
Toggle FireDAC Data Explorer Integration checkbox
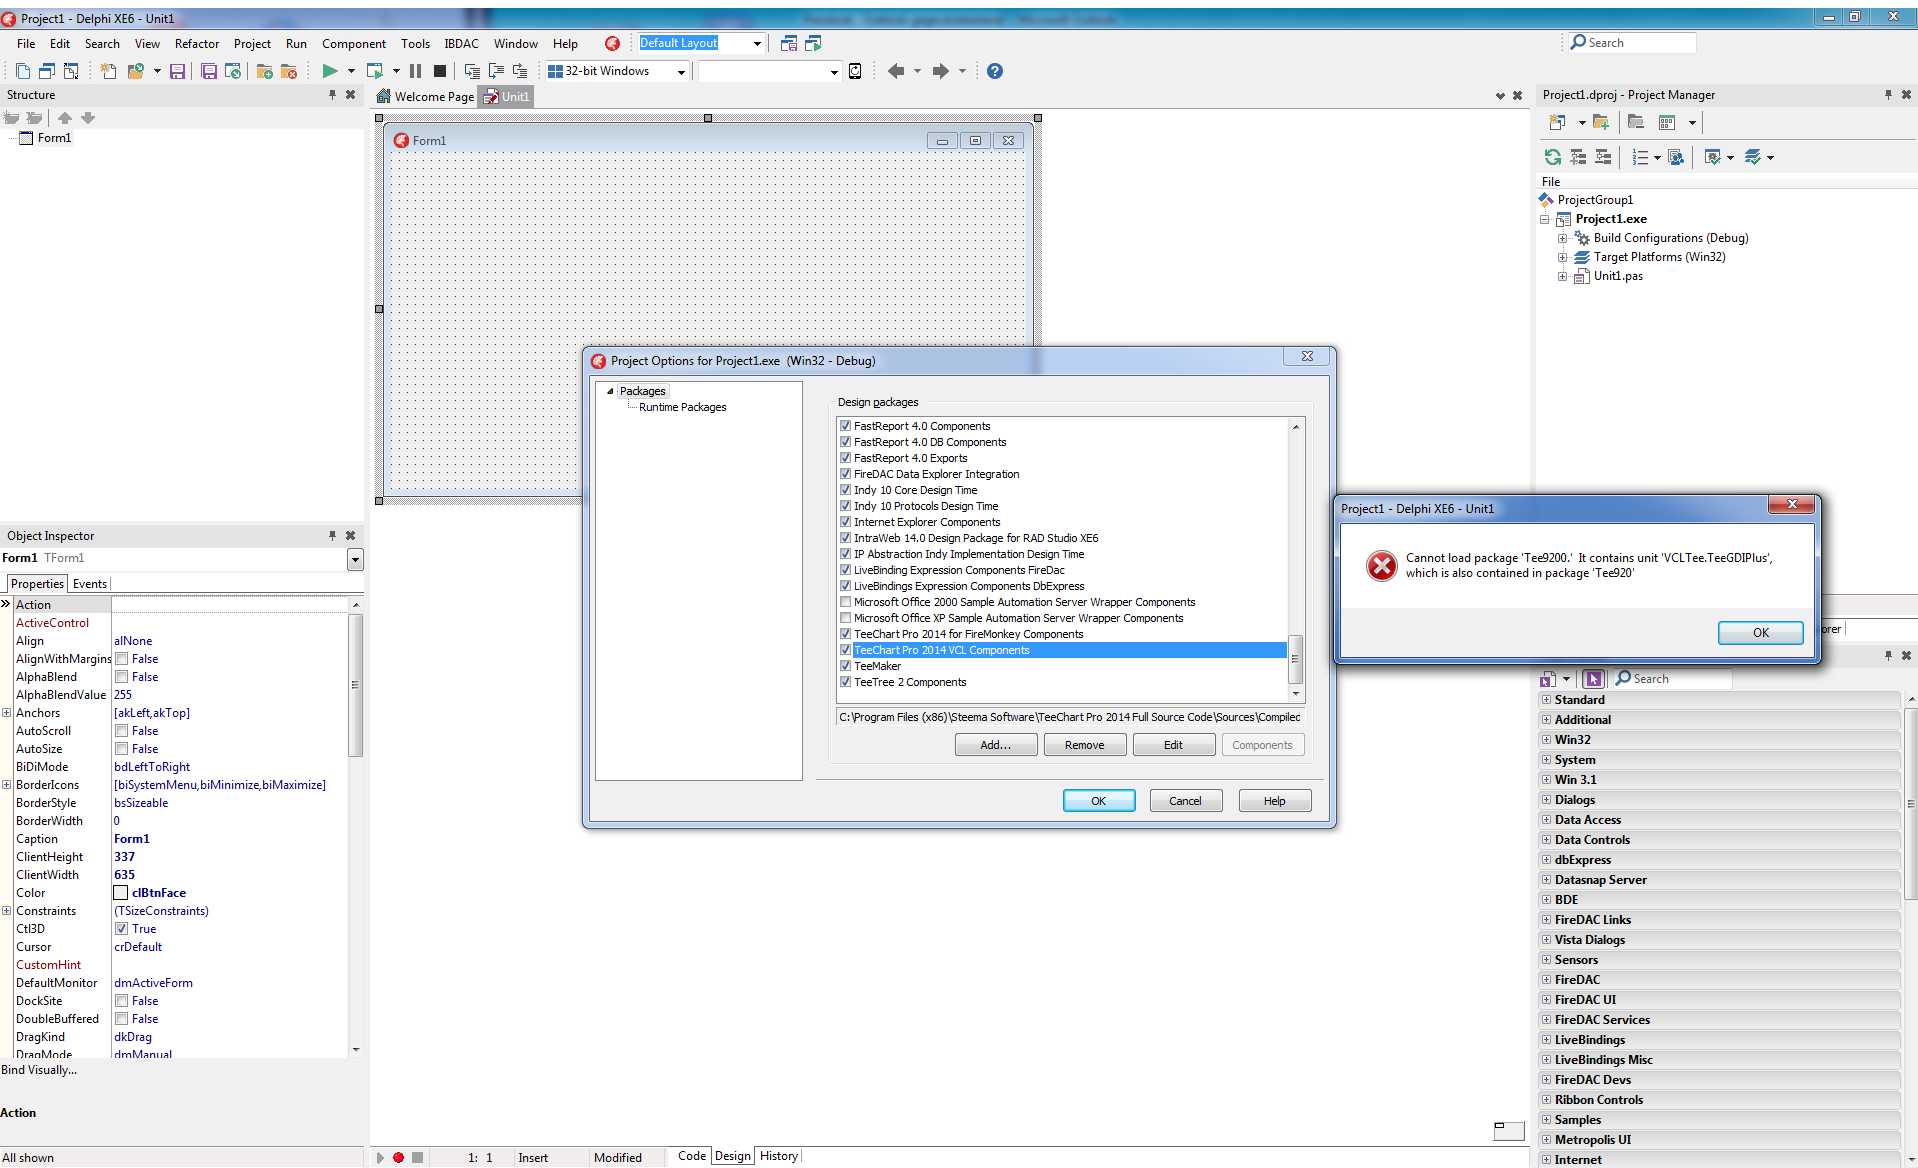(x=845, y=474)
